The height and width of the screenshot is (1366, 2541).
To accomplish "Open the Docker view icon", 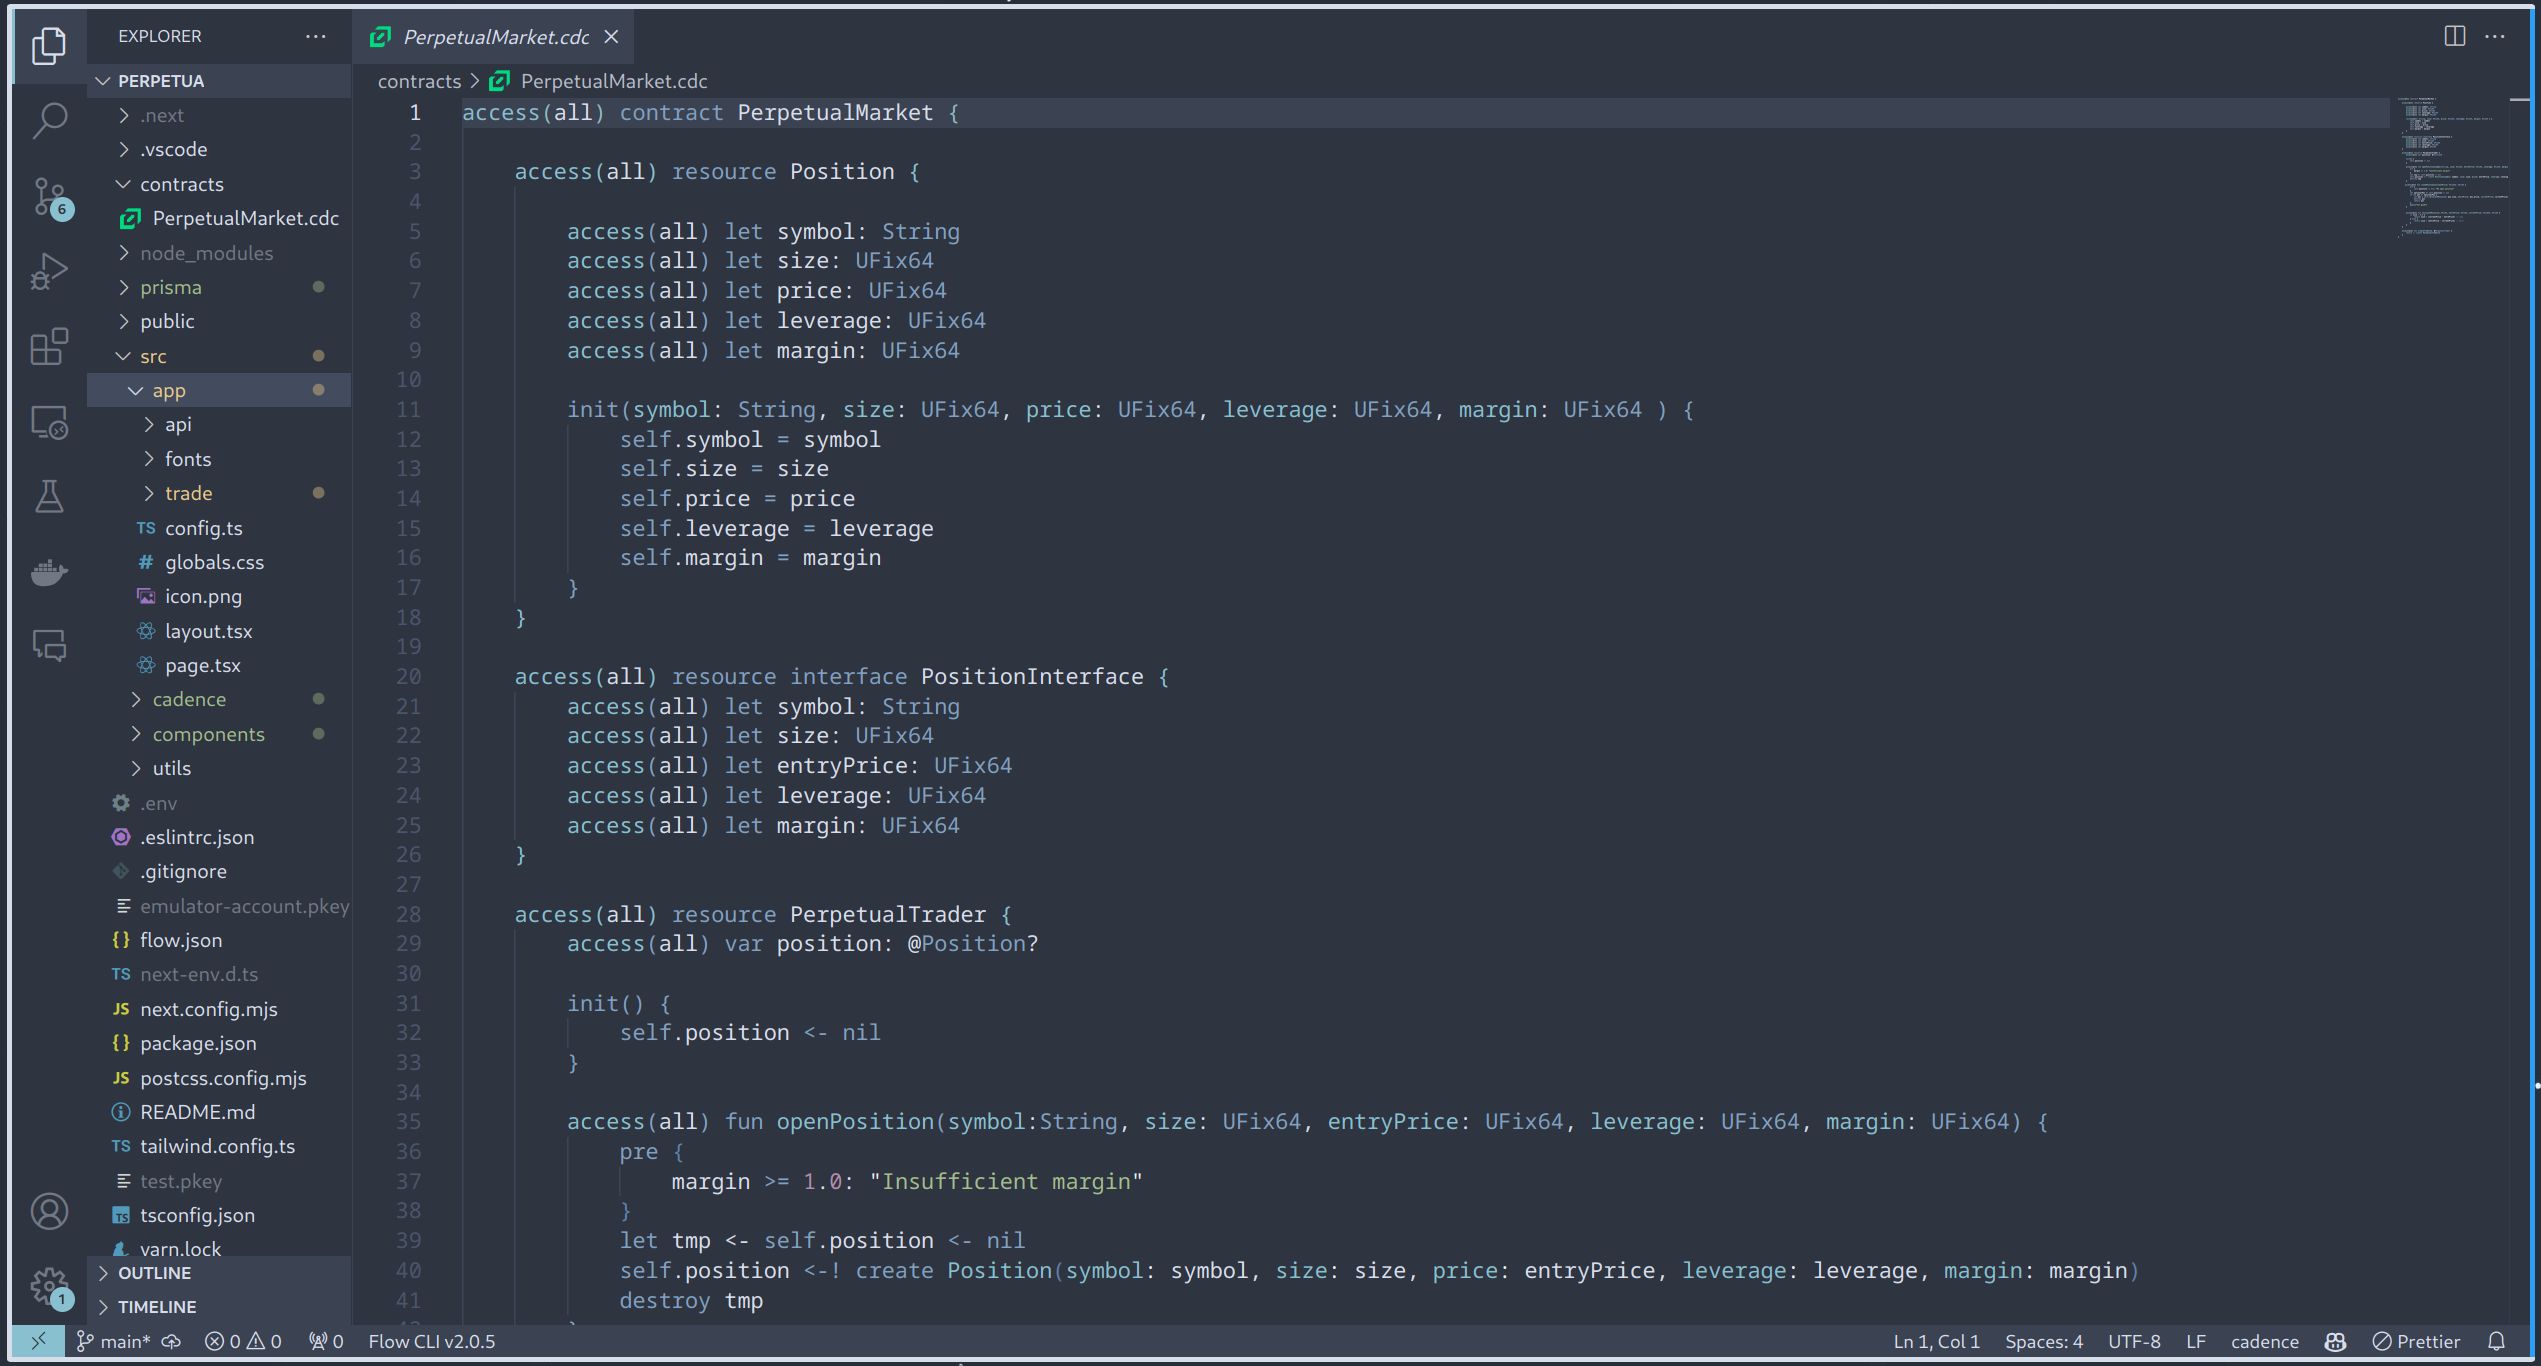I will [x=48, y=572].
